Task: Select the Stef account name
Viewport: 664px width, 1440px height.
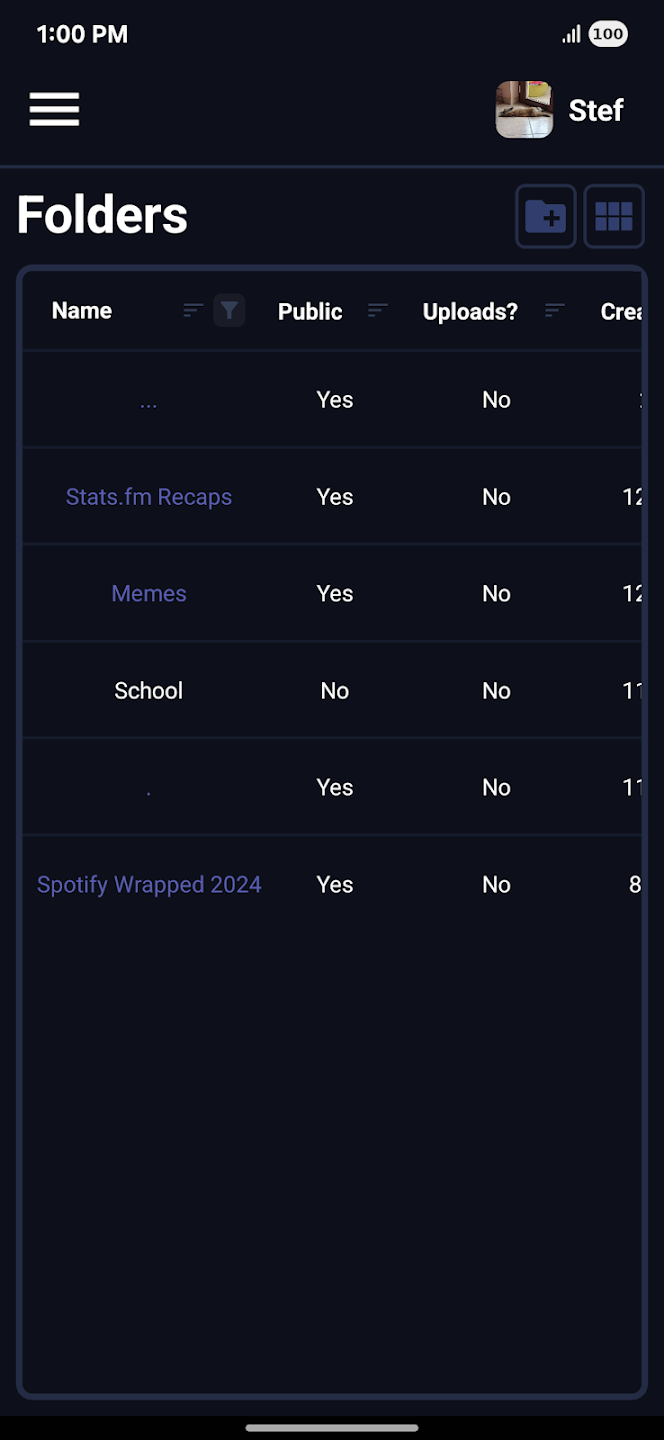Action: pyautogui.click(x=595, y=110)
